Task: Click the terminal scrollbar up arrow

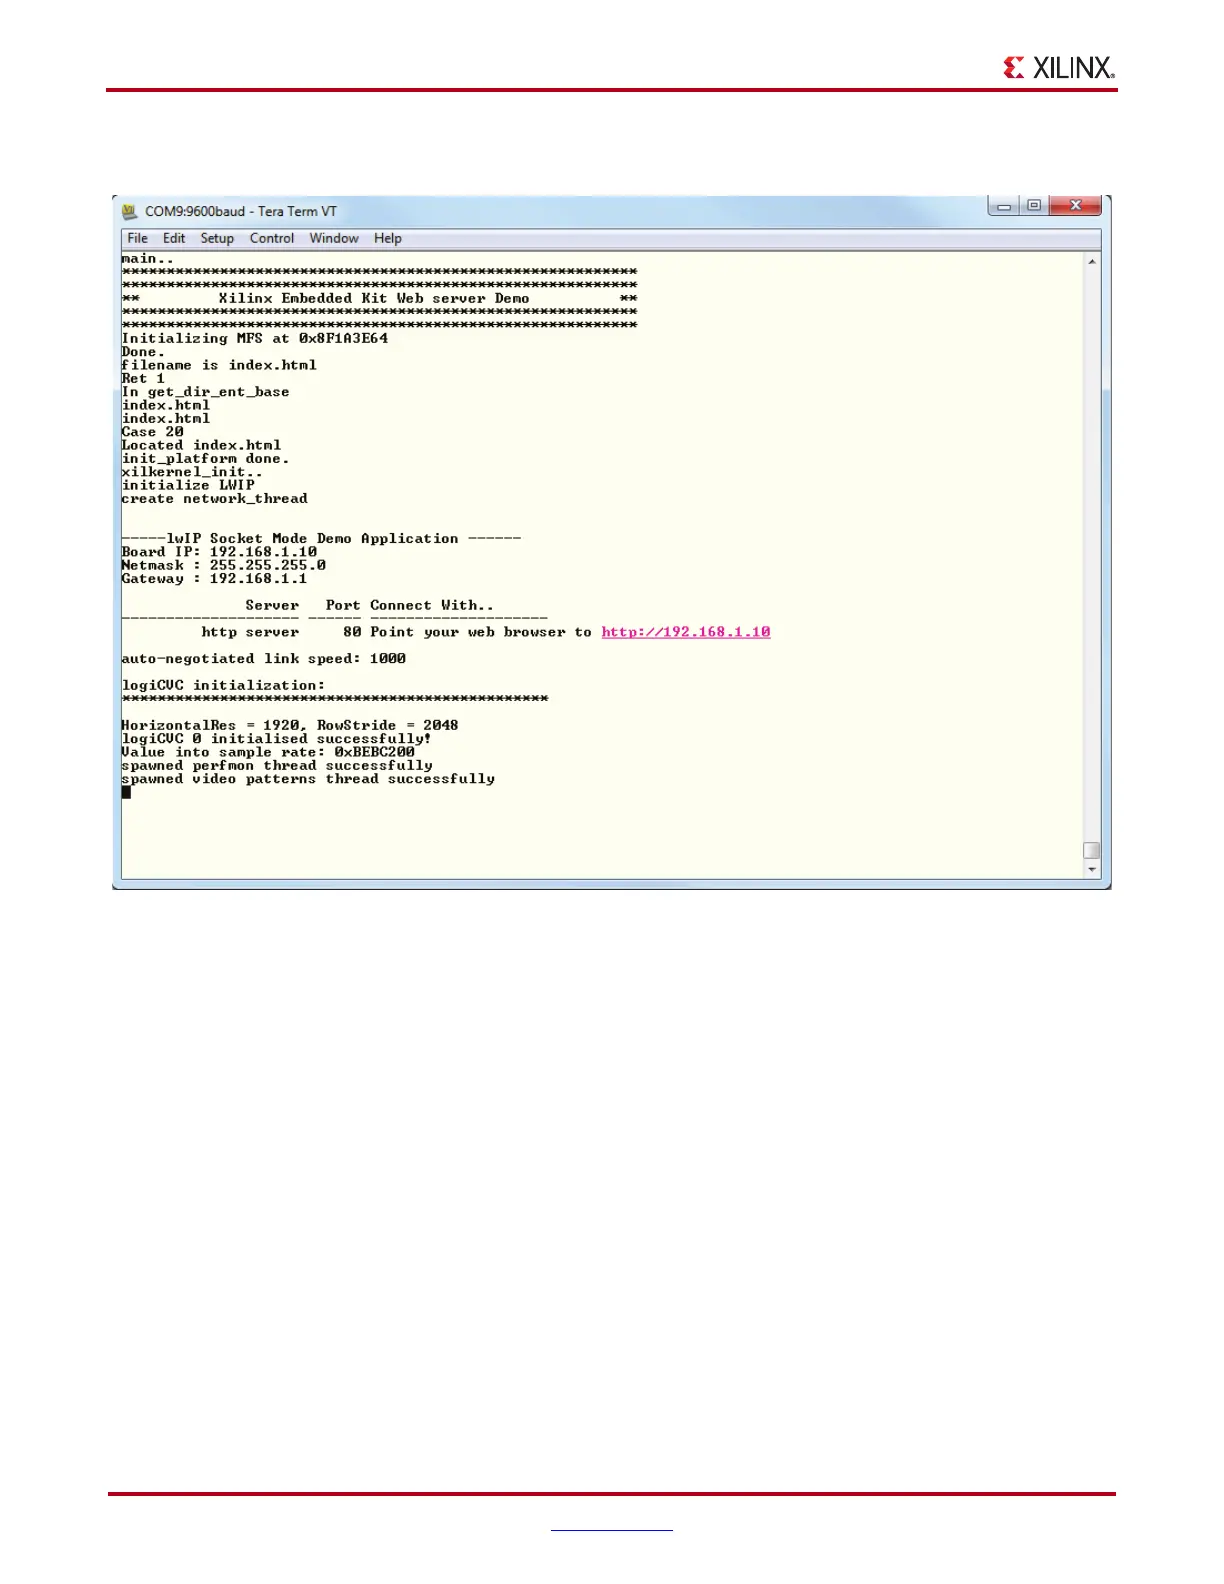Action: pyautogui.click(x=1092, y=262)
